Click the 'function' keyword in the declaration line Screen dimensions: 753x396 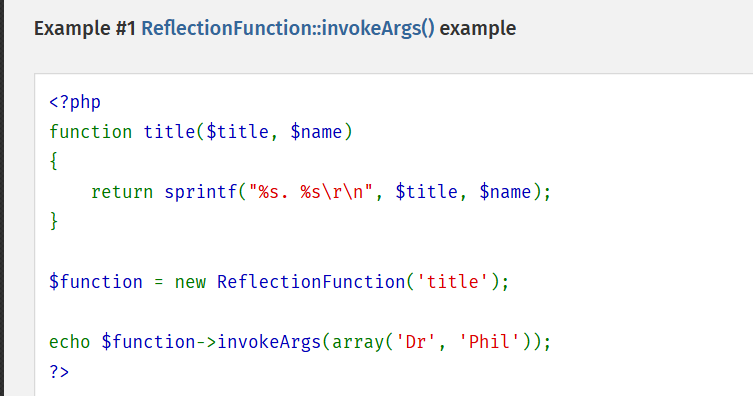coord(90,132)
